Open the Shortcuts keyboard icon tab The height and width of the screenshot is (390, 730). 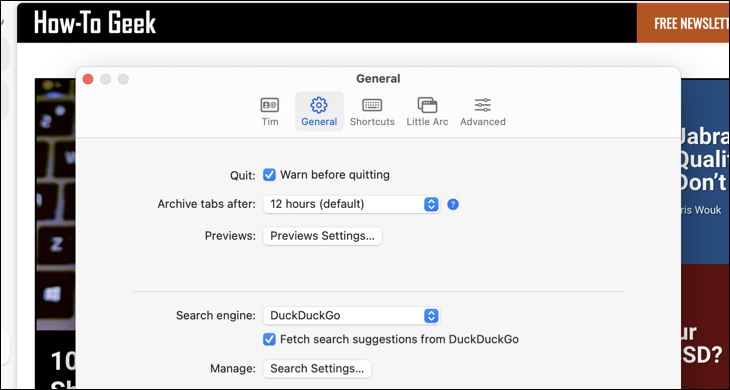coord(372,112)
